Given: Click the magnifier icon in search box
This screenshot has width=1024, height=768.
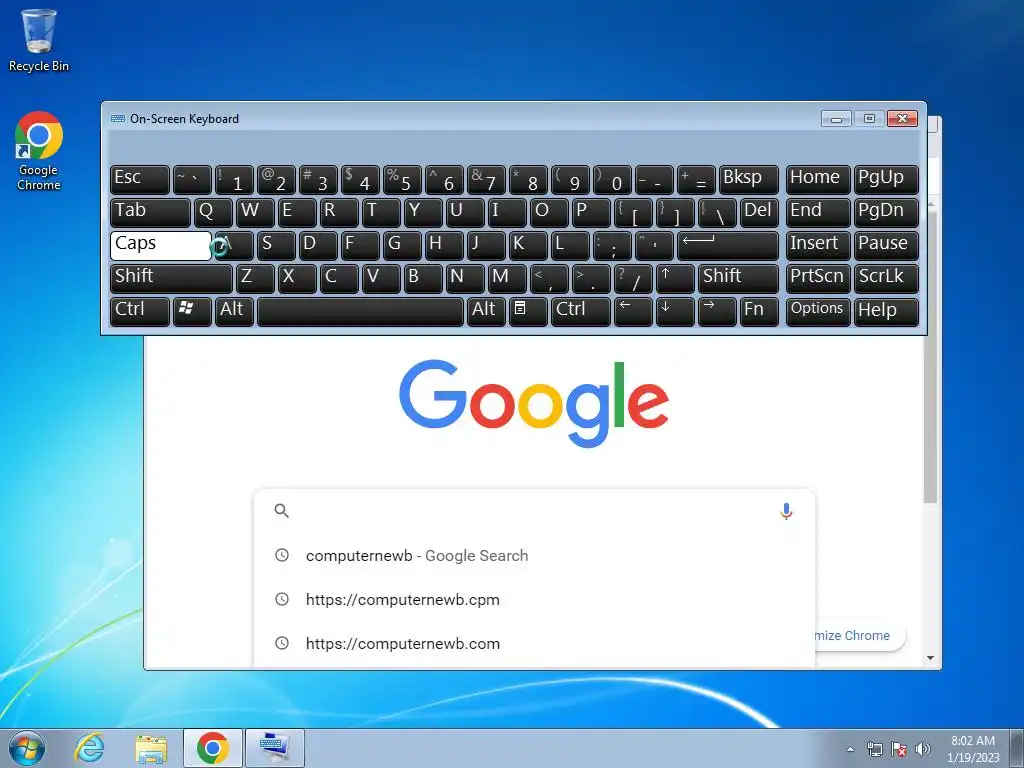Looking at the screenshot, I should coord(281,511).
